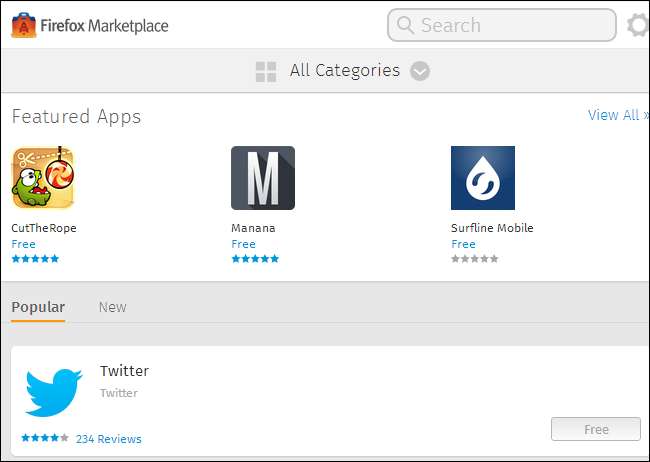Click the Manana app title
This screenshot has height=462, width=650.
253,228
